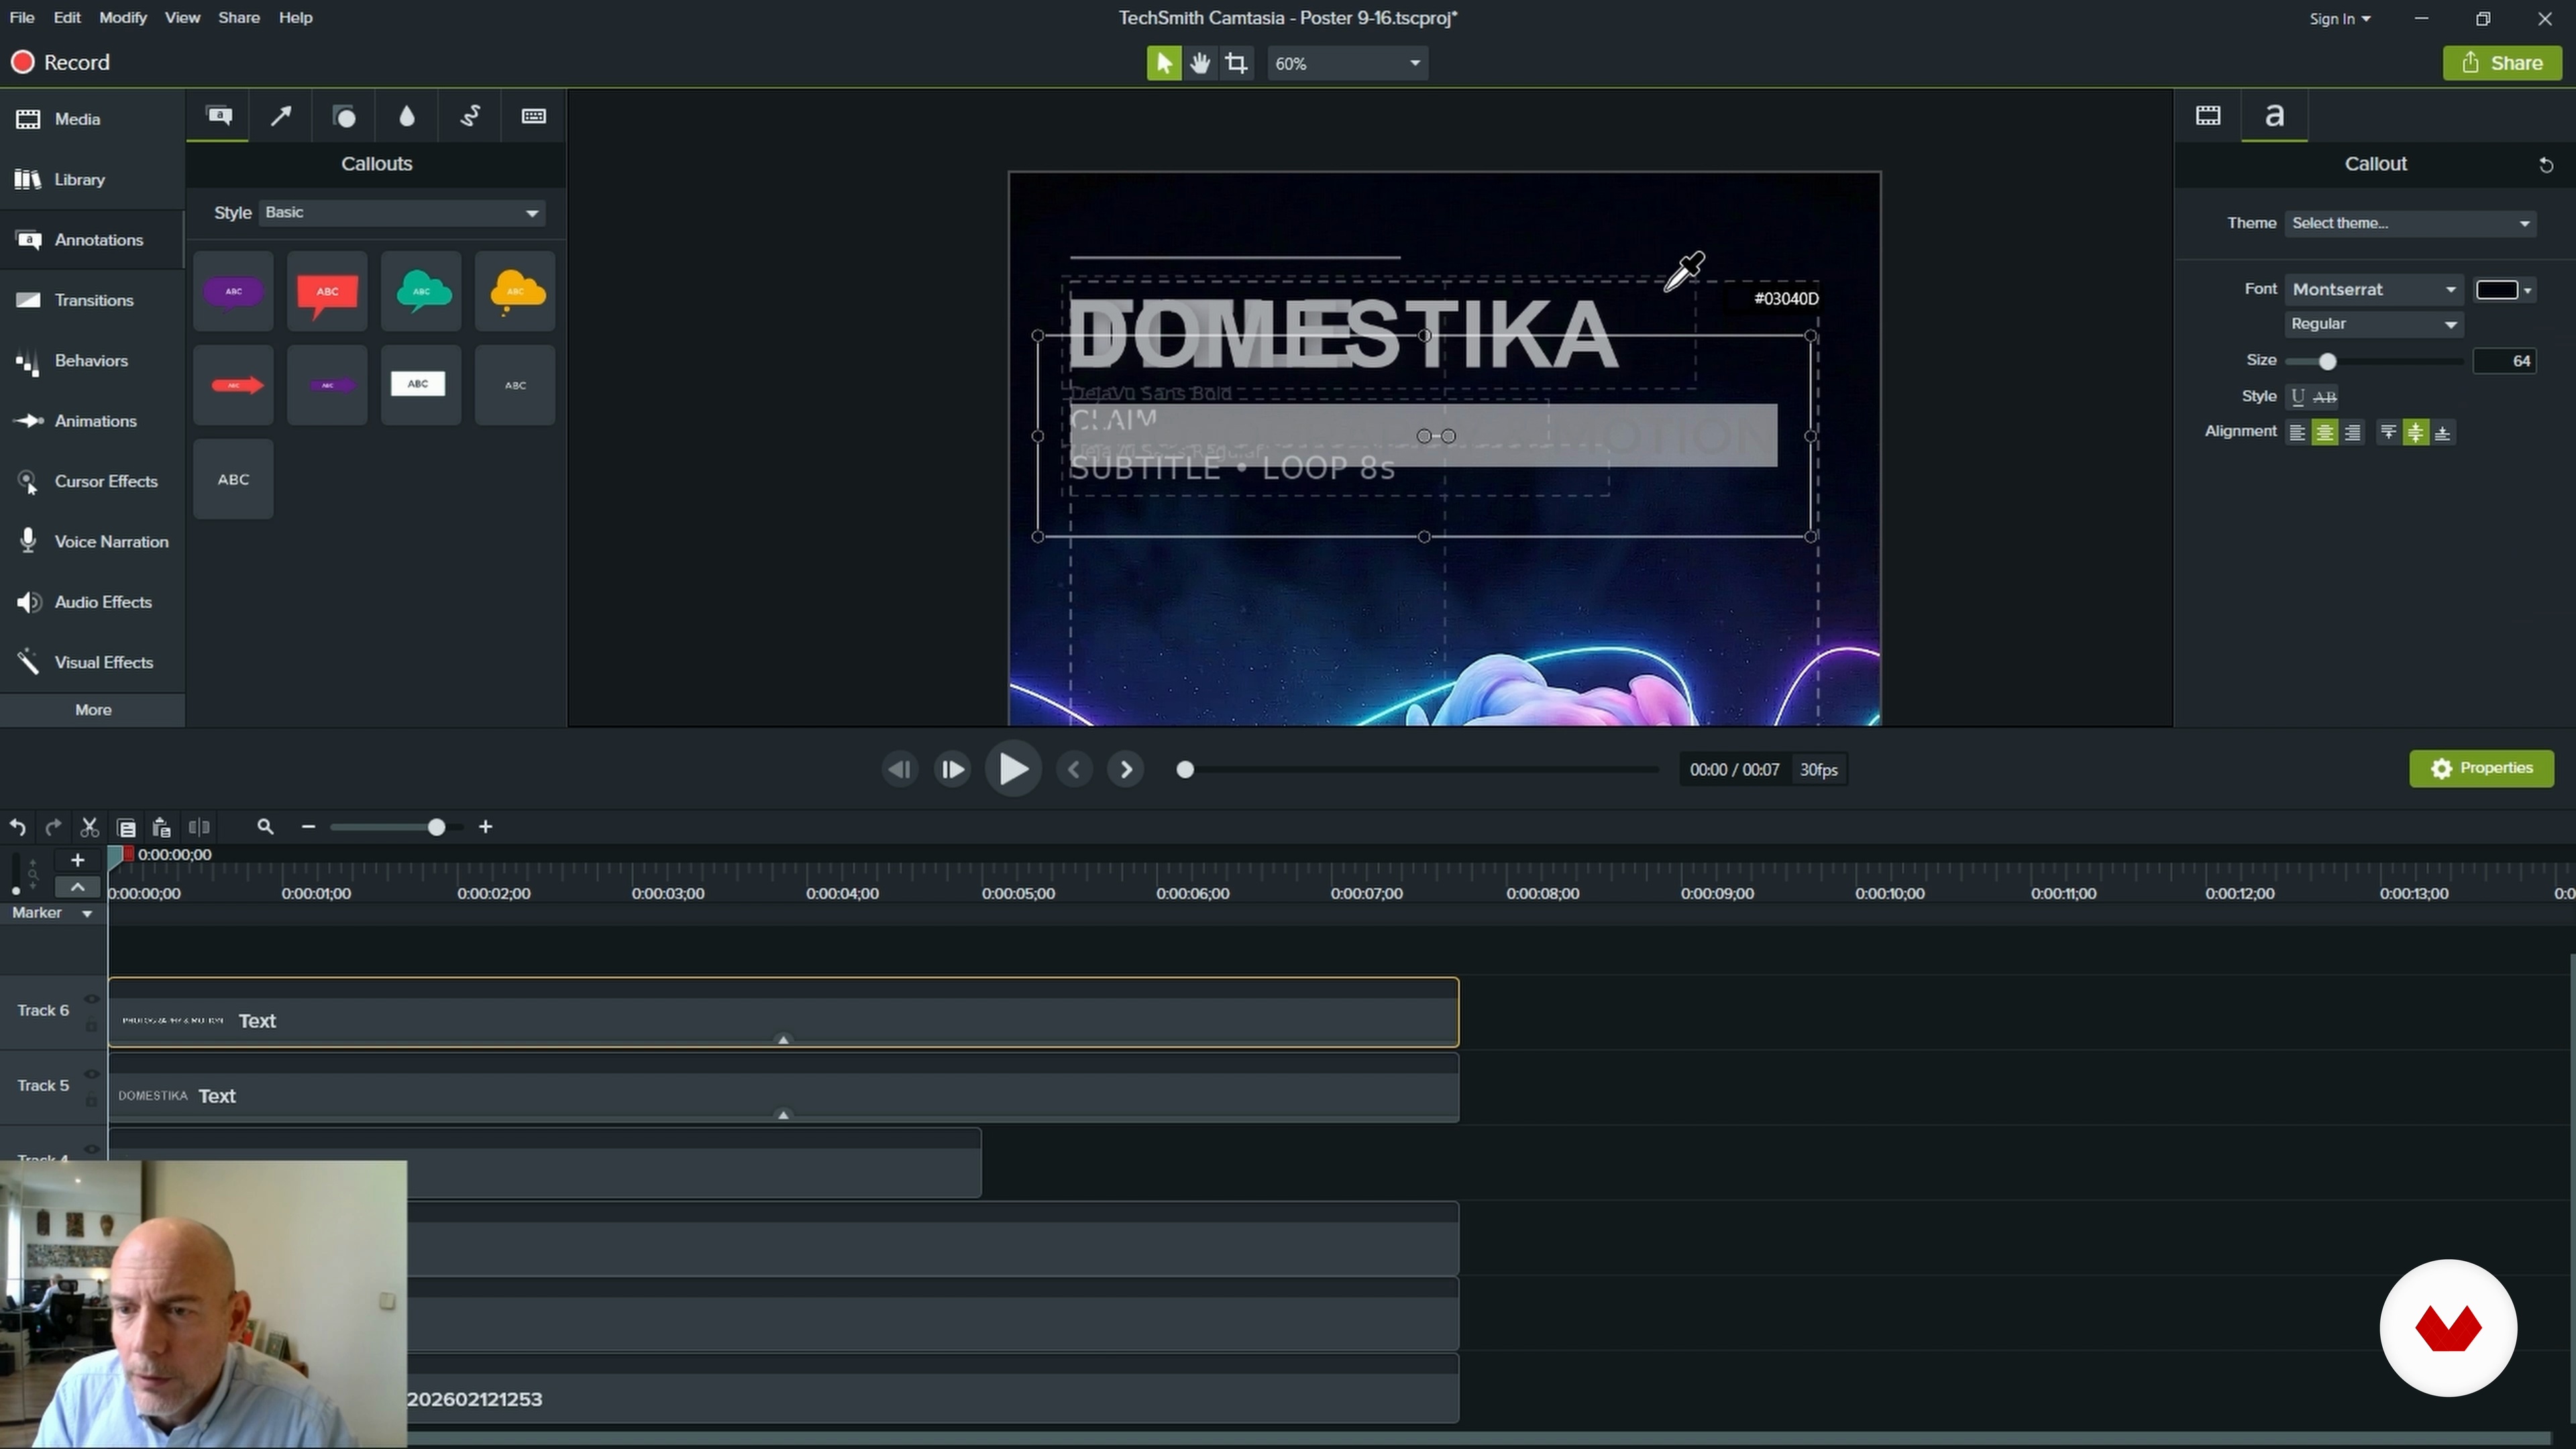The width and height of the screenshot is (2576, 1449).
Task: Open the Edit menu
Action: pyautogui.click(x=67, y=18)
